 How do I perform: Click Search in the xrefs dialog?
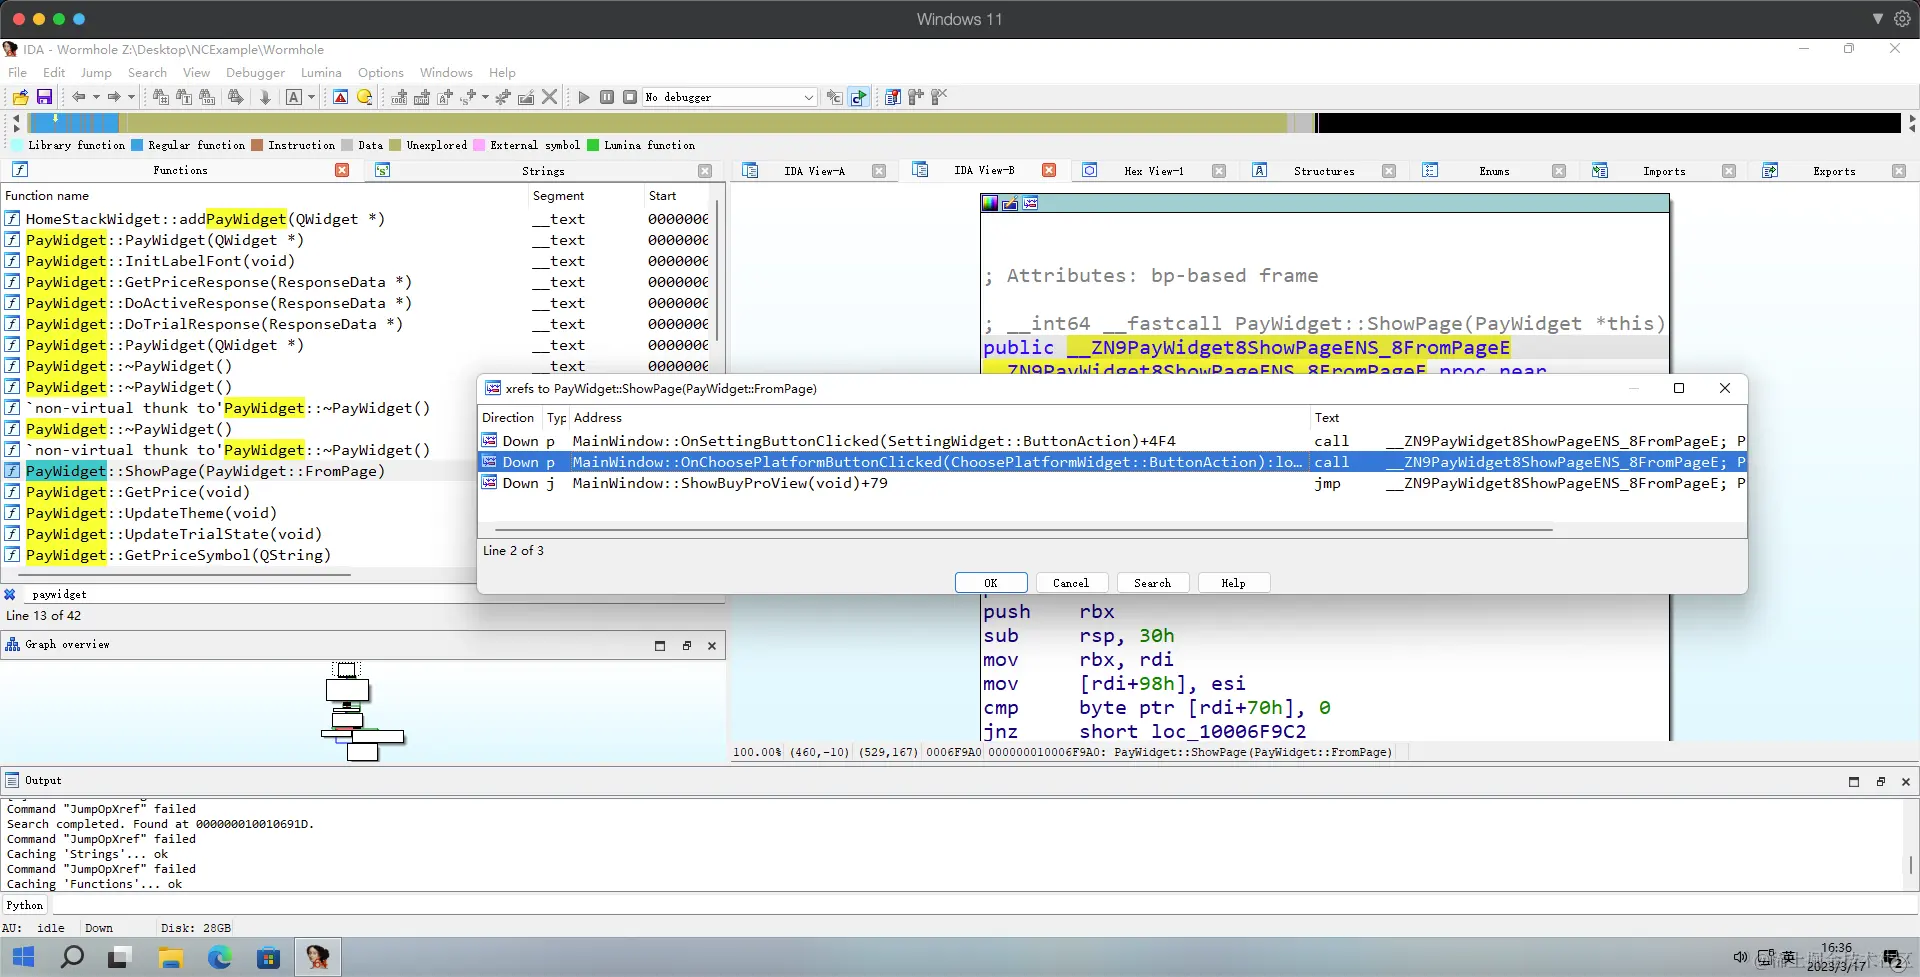click(1152, 583)
